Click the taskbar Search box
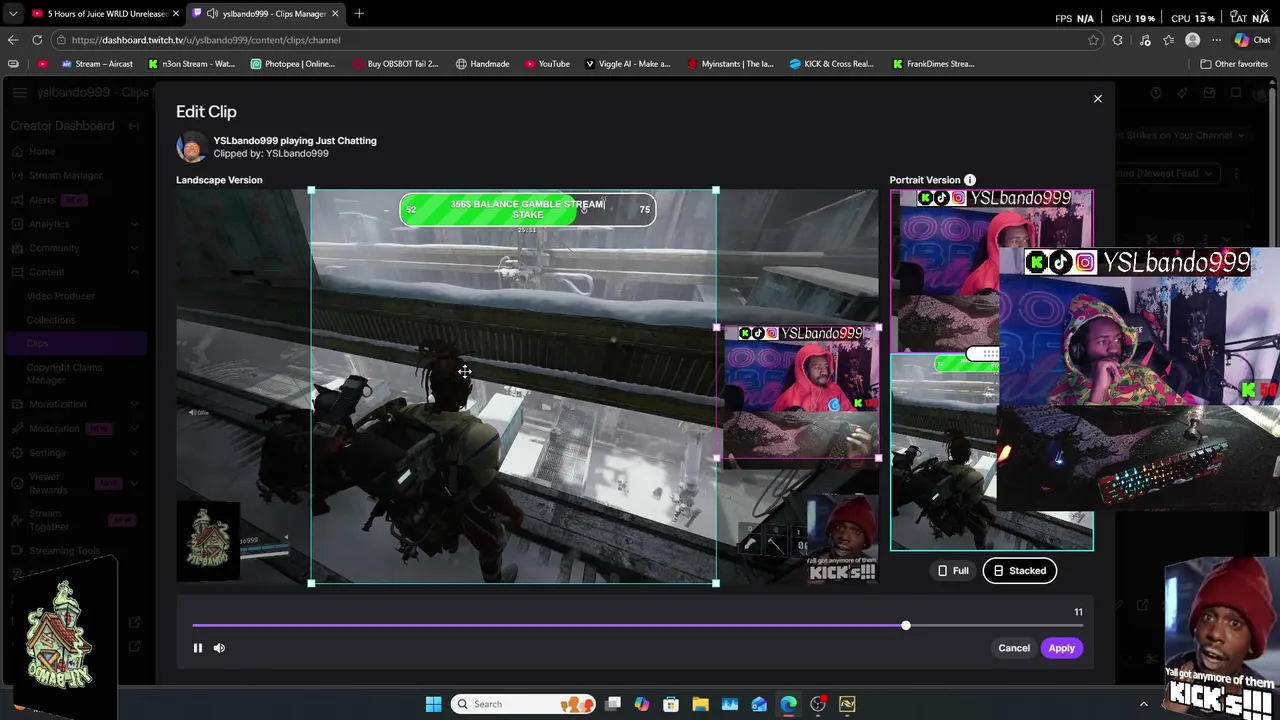The width and height of the screenshot is (1280, 720). 525,704
